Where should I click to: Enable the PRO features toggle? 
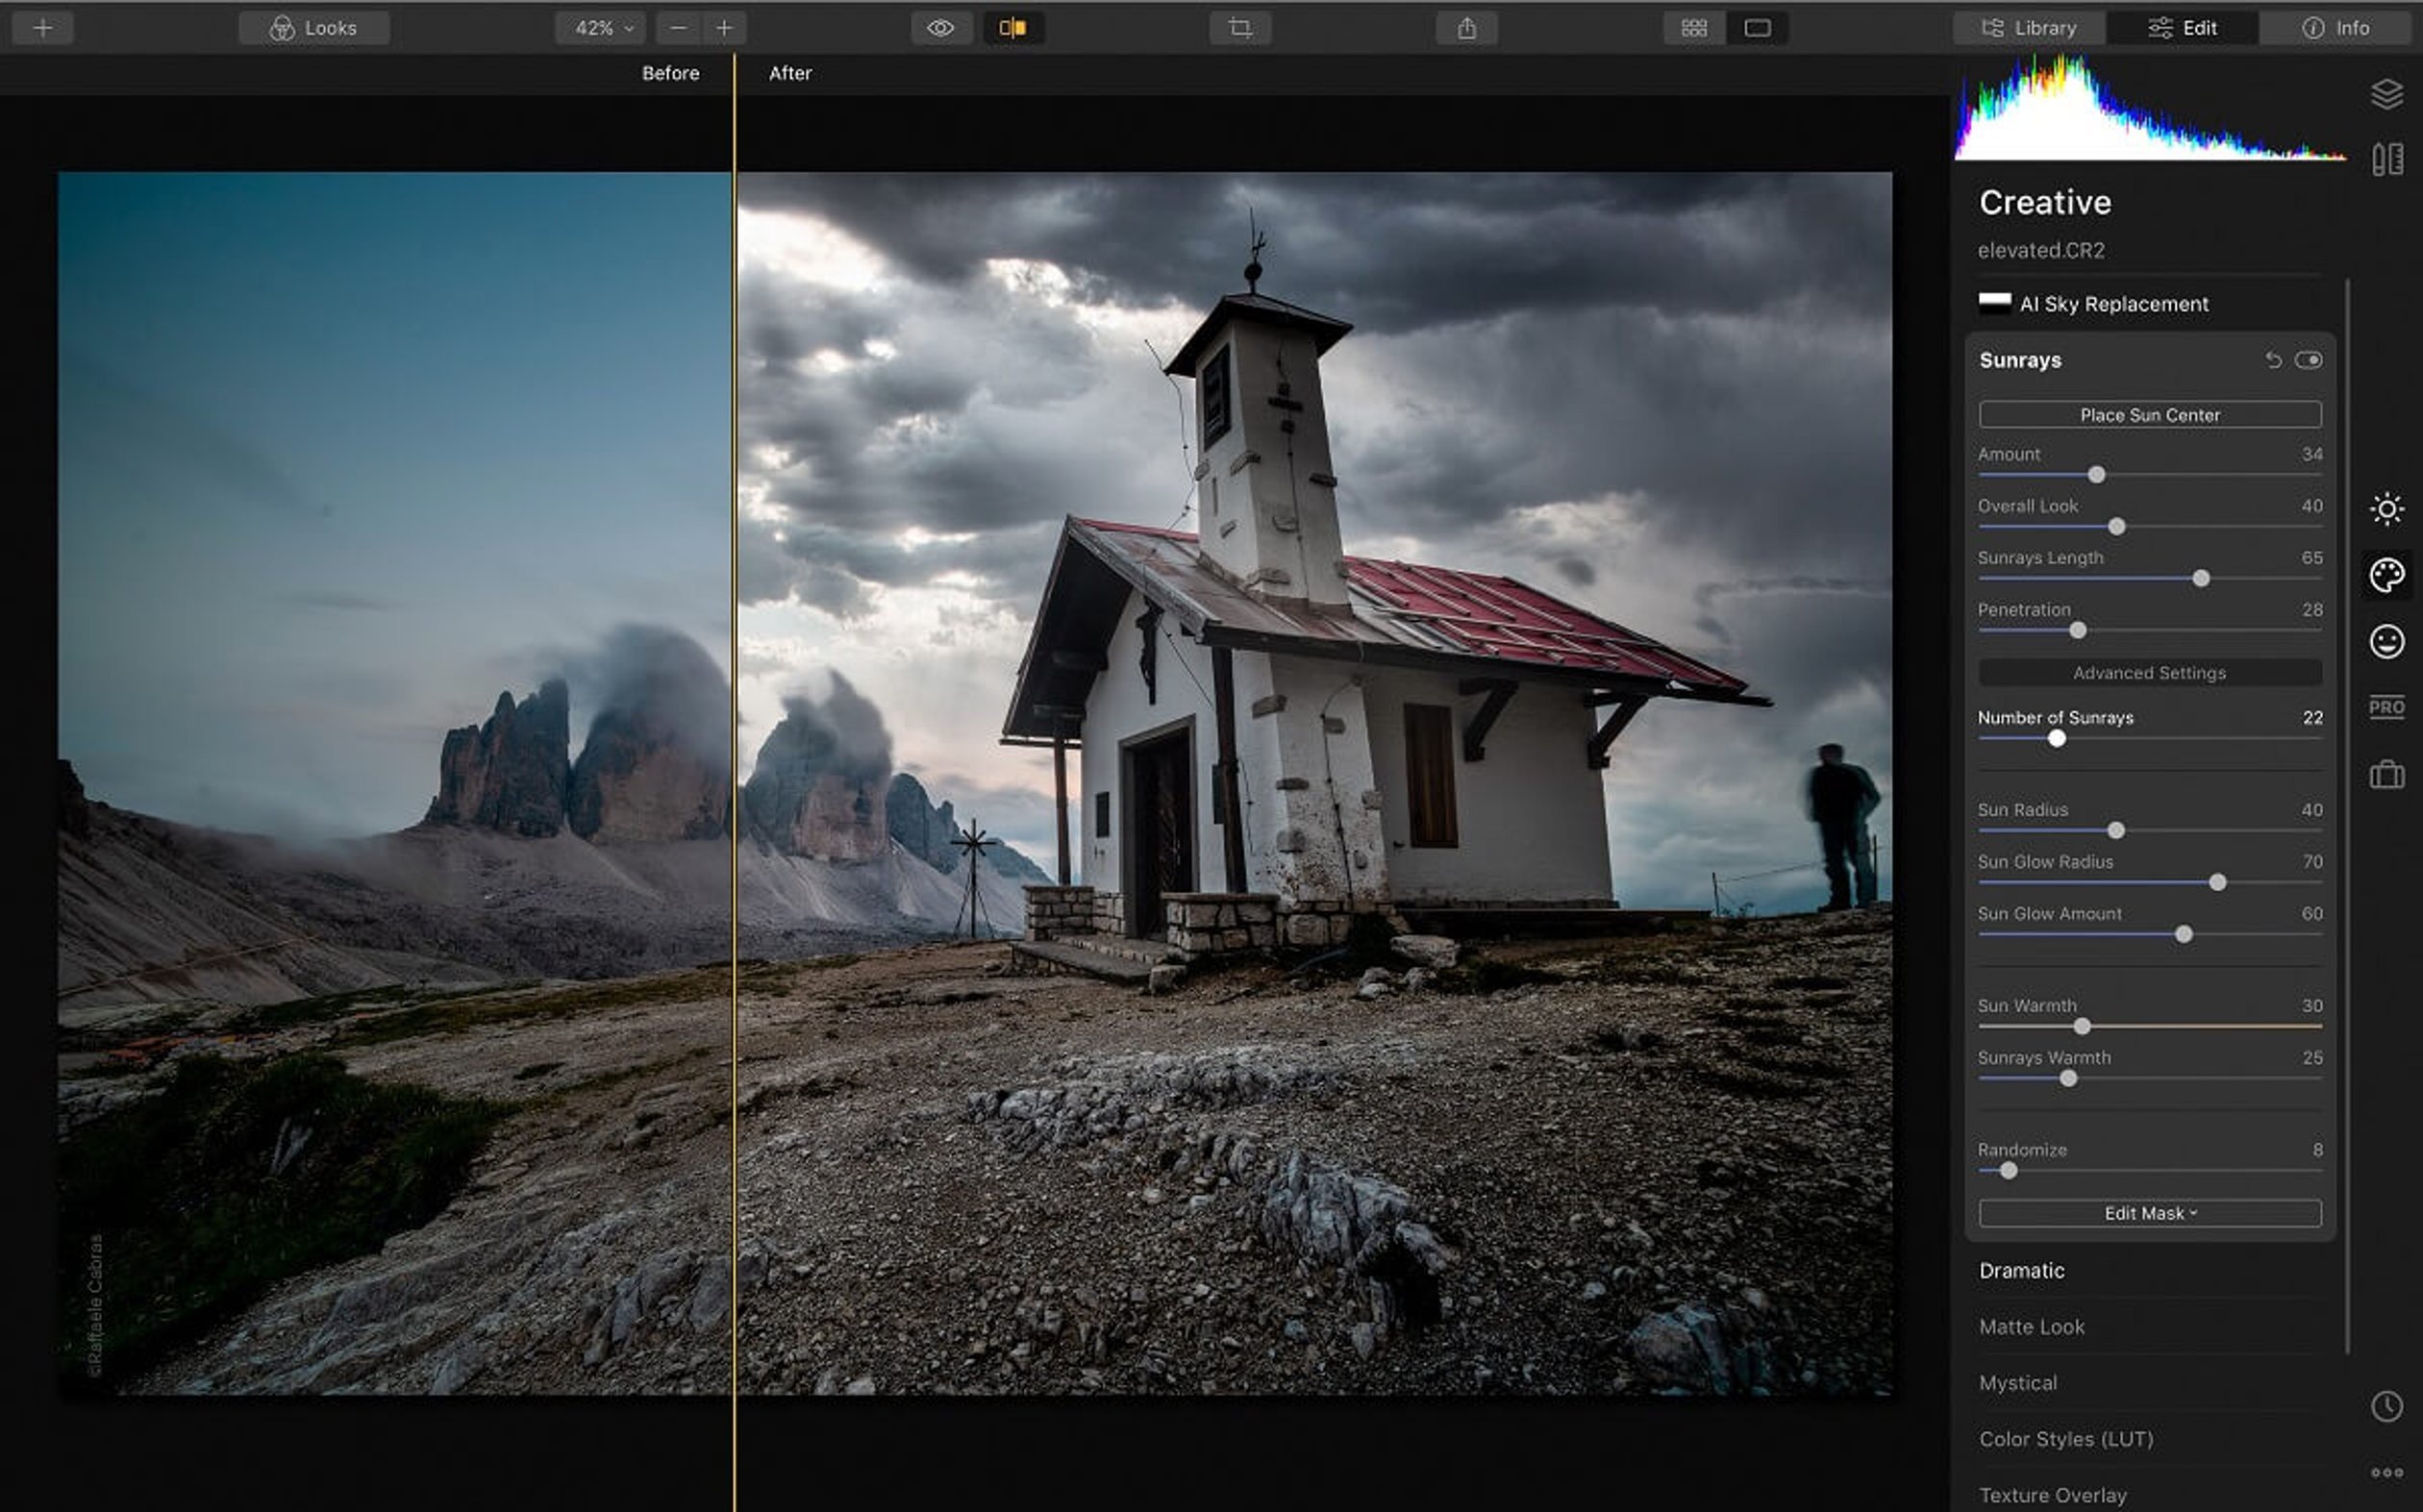pyautogui.click(x=2386, y=707)
